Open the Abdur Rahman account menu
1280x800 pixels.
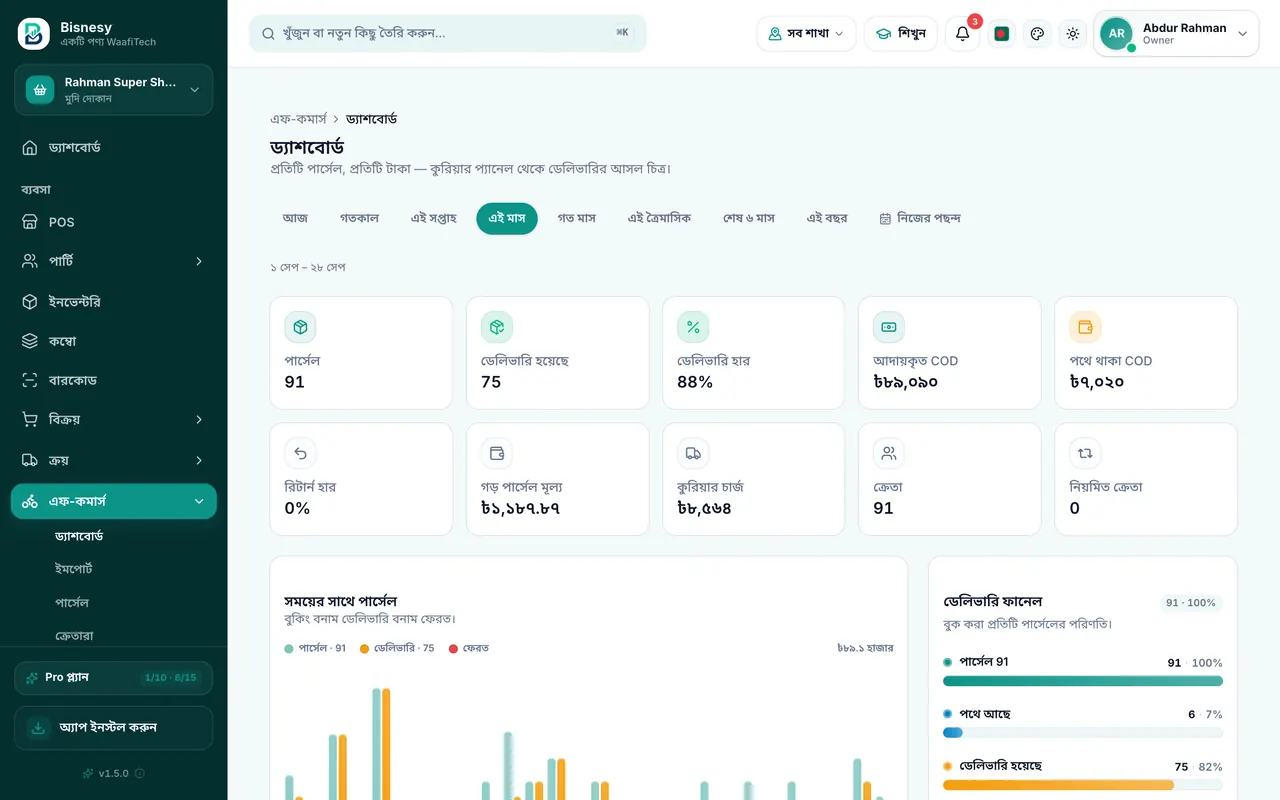[x=1176, y=34]
